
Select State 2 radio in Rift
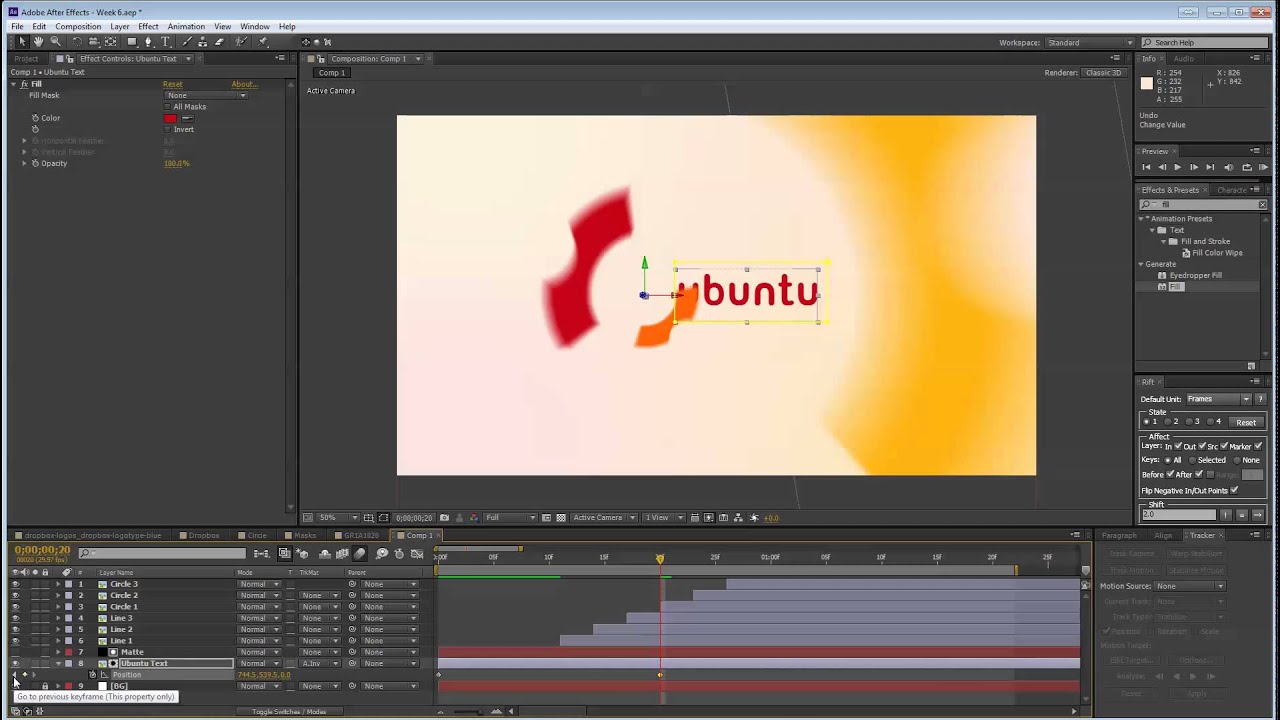(1168, 422)
